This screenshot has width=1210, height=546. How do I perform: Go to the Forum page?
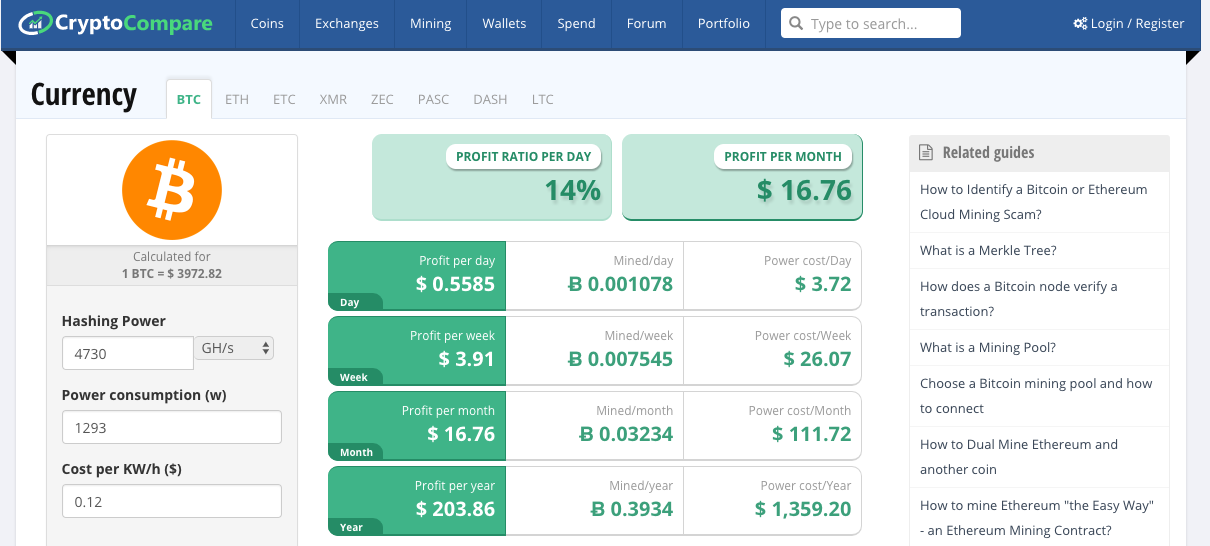click(646, 24)
